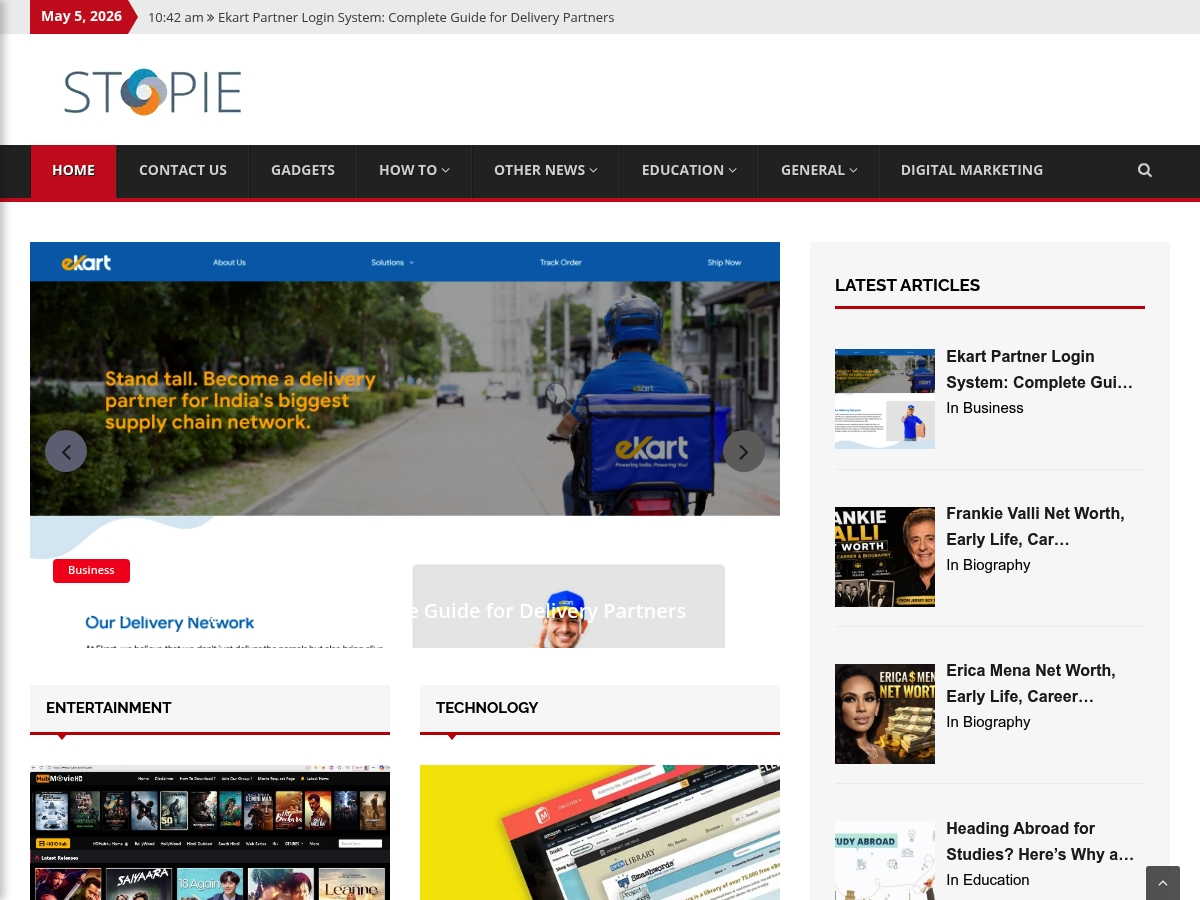This screenshot has width=1200, height=900.
Task: Open Erica Mena Net Worth article thumbnail
Action: click(885, 714)
